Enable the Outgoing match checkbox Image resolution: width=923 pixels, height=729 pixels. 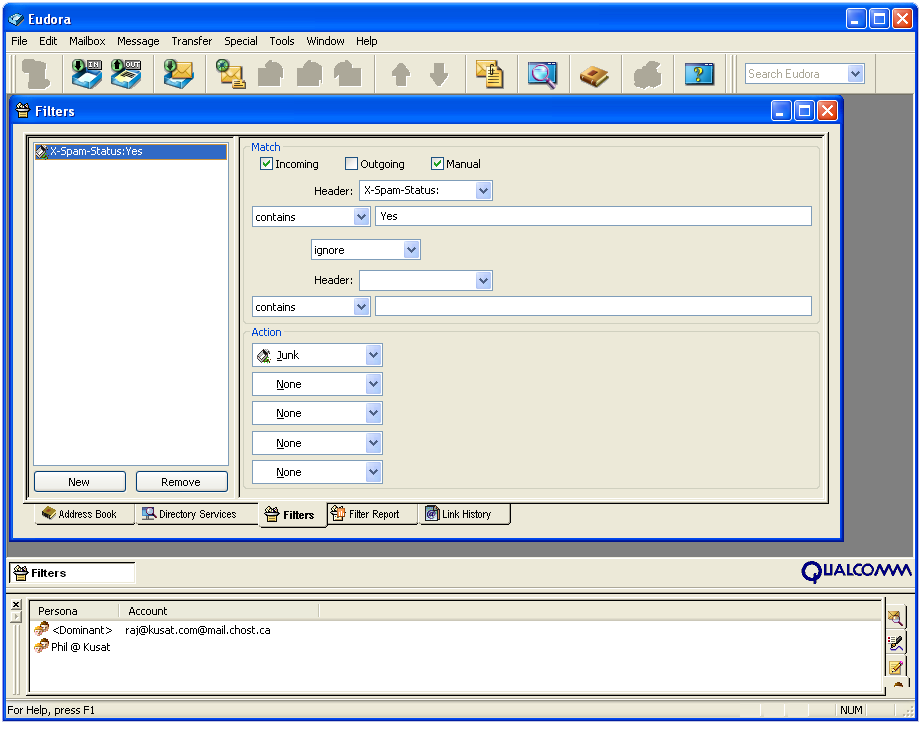tap(351, 164)
